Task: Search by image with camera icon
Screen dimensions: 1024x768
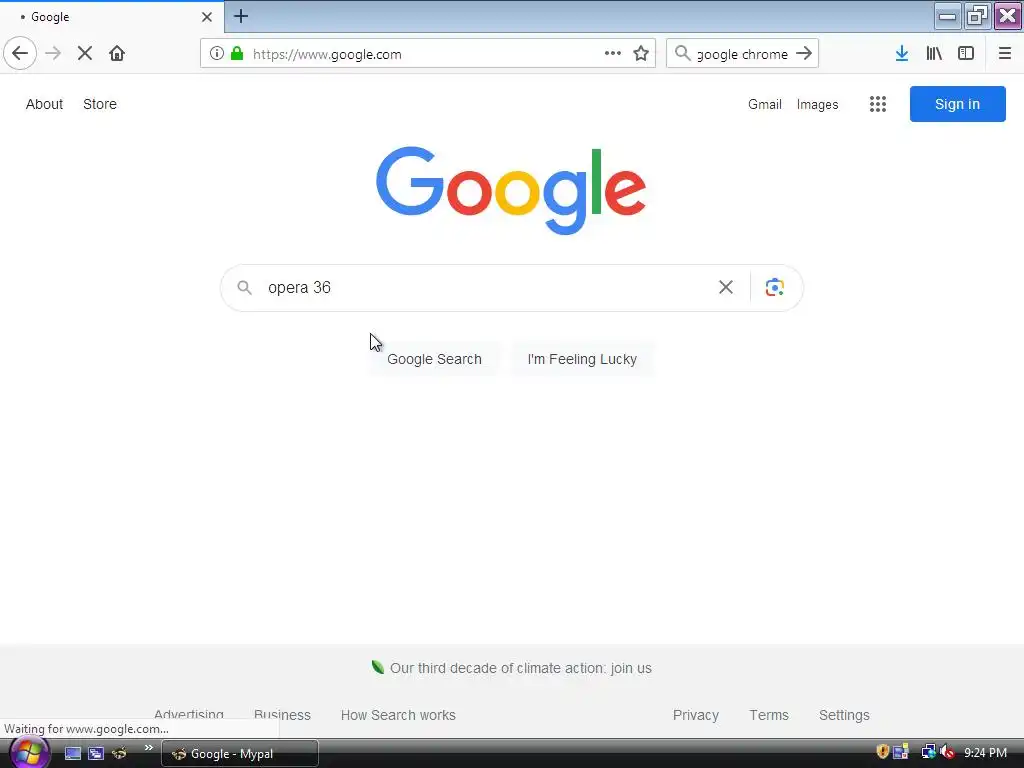Action: click(775, 287)
